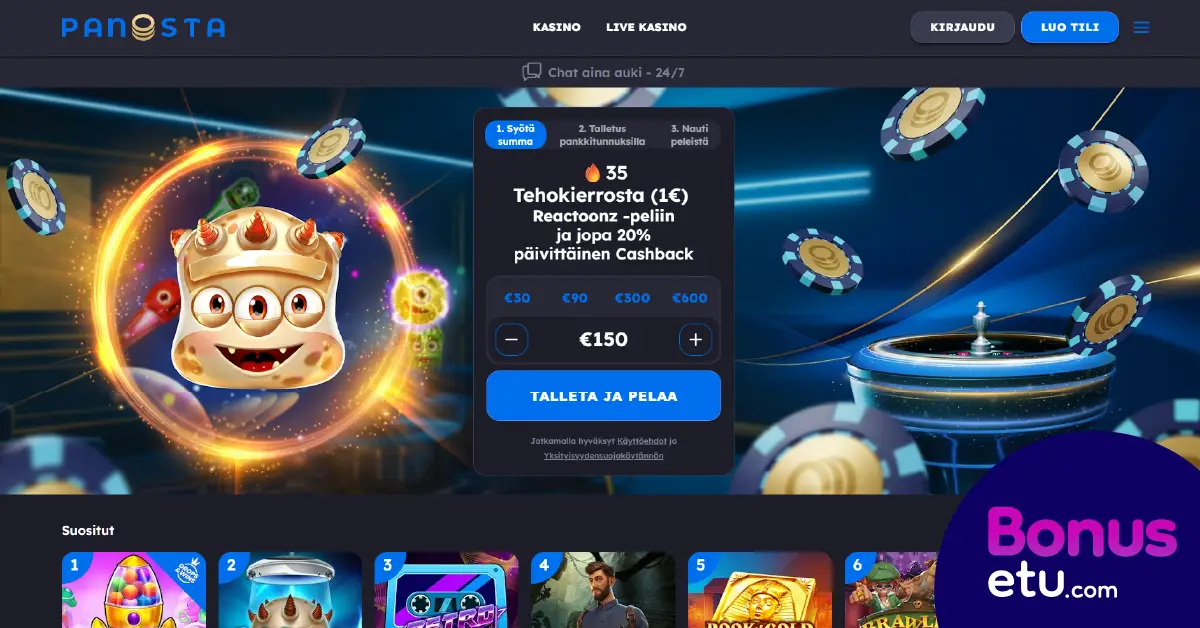
Task: Click the €150 deposit amount field
Action: point(603,340)
